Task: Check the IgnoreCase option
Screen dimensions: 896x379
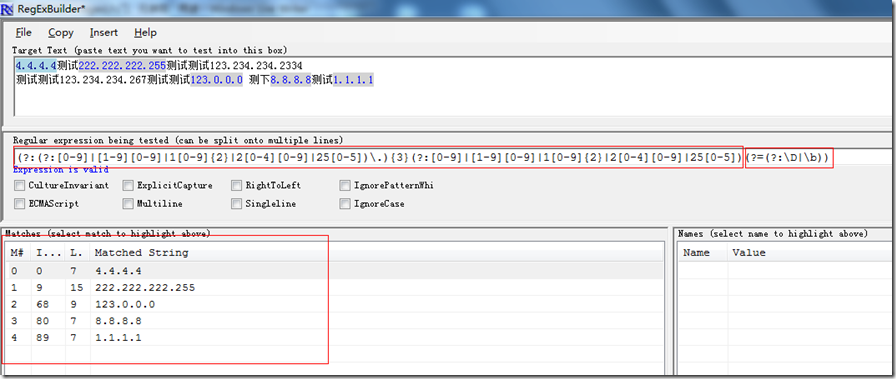Action: pos(345,204)
